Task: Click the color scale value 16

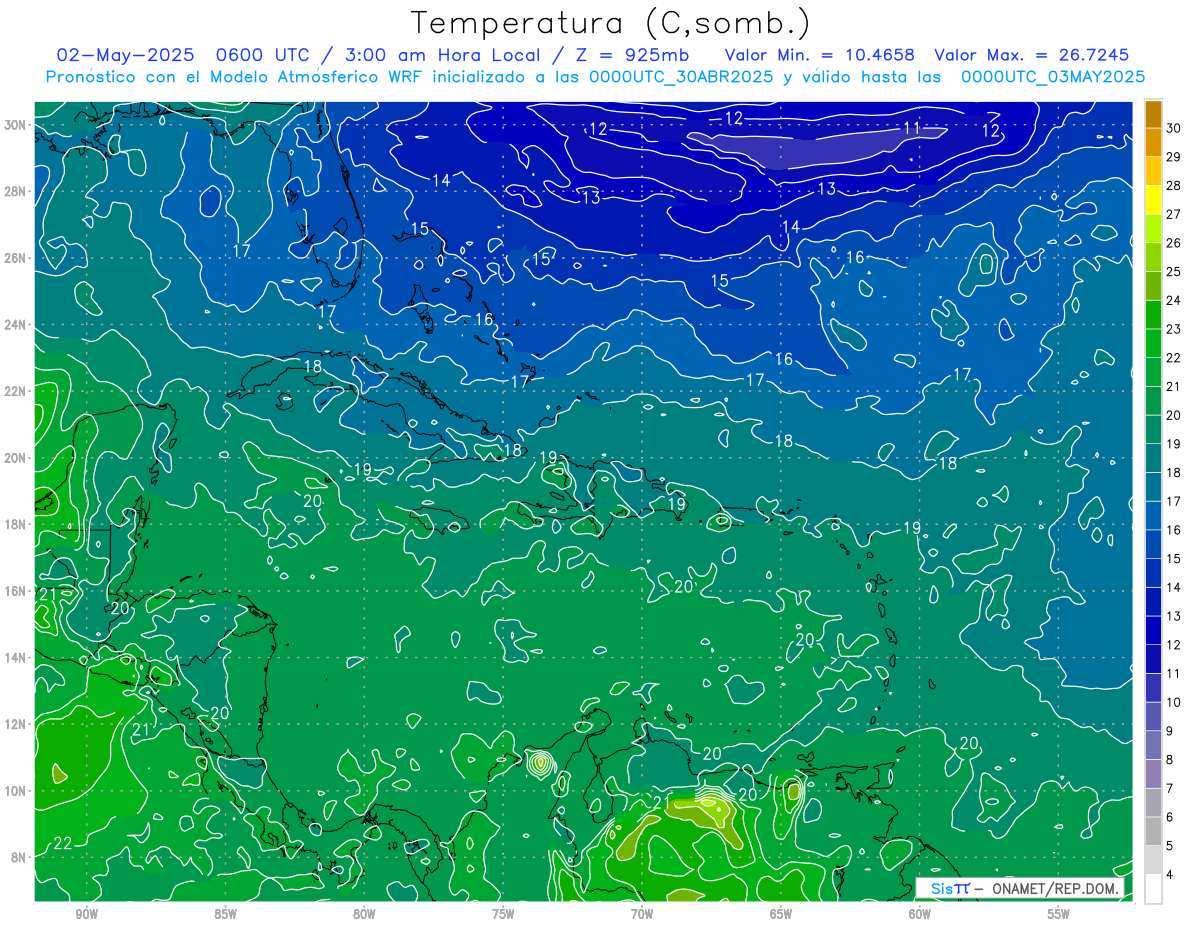Action: pos(1174,530)
